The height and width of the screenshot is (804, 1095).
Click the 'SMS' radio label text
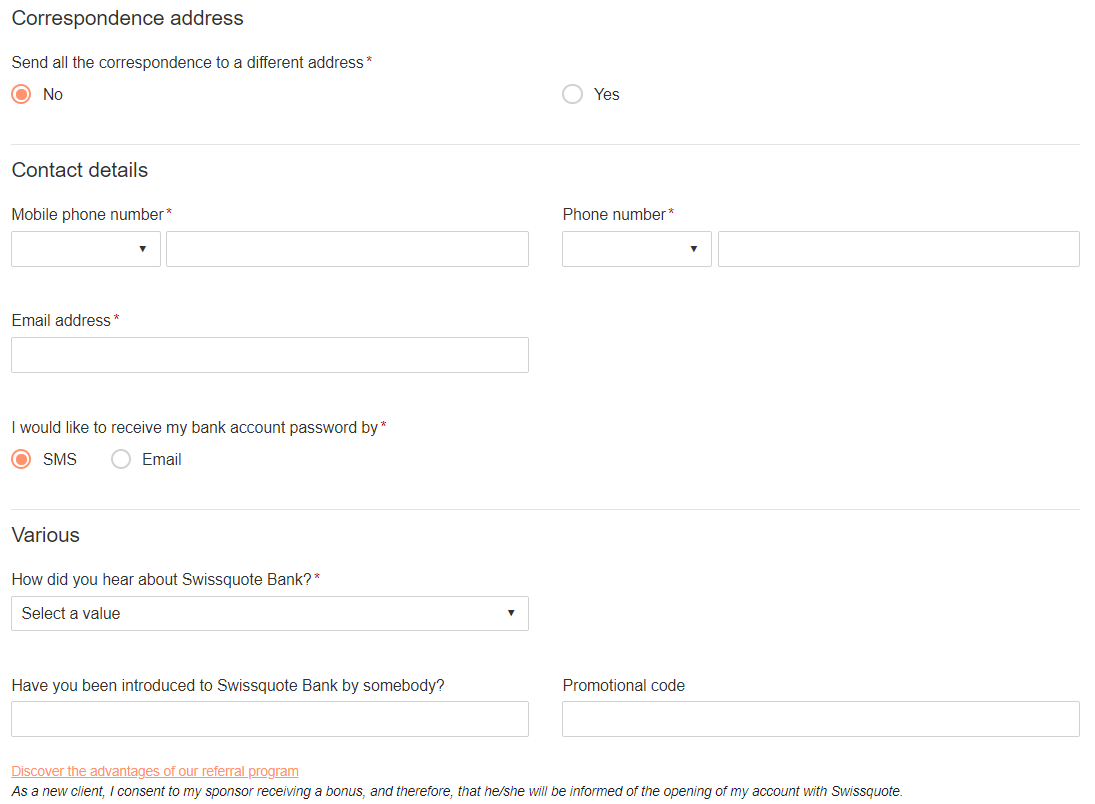[x=60, y=460]
